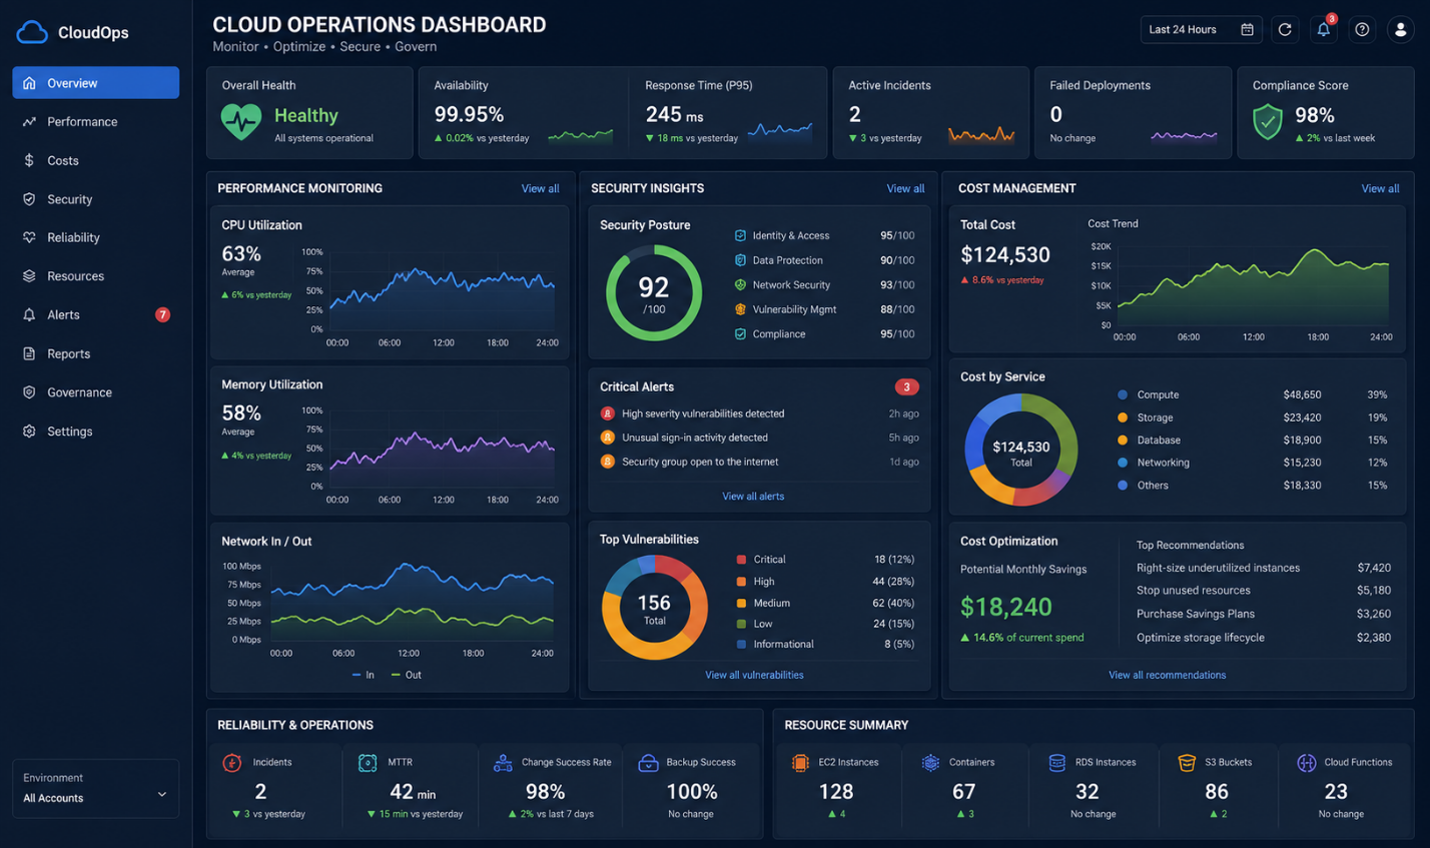Click the unusual sign-in alert icon

[x=607, y=438]
